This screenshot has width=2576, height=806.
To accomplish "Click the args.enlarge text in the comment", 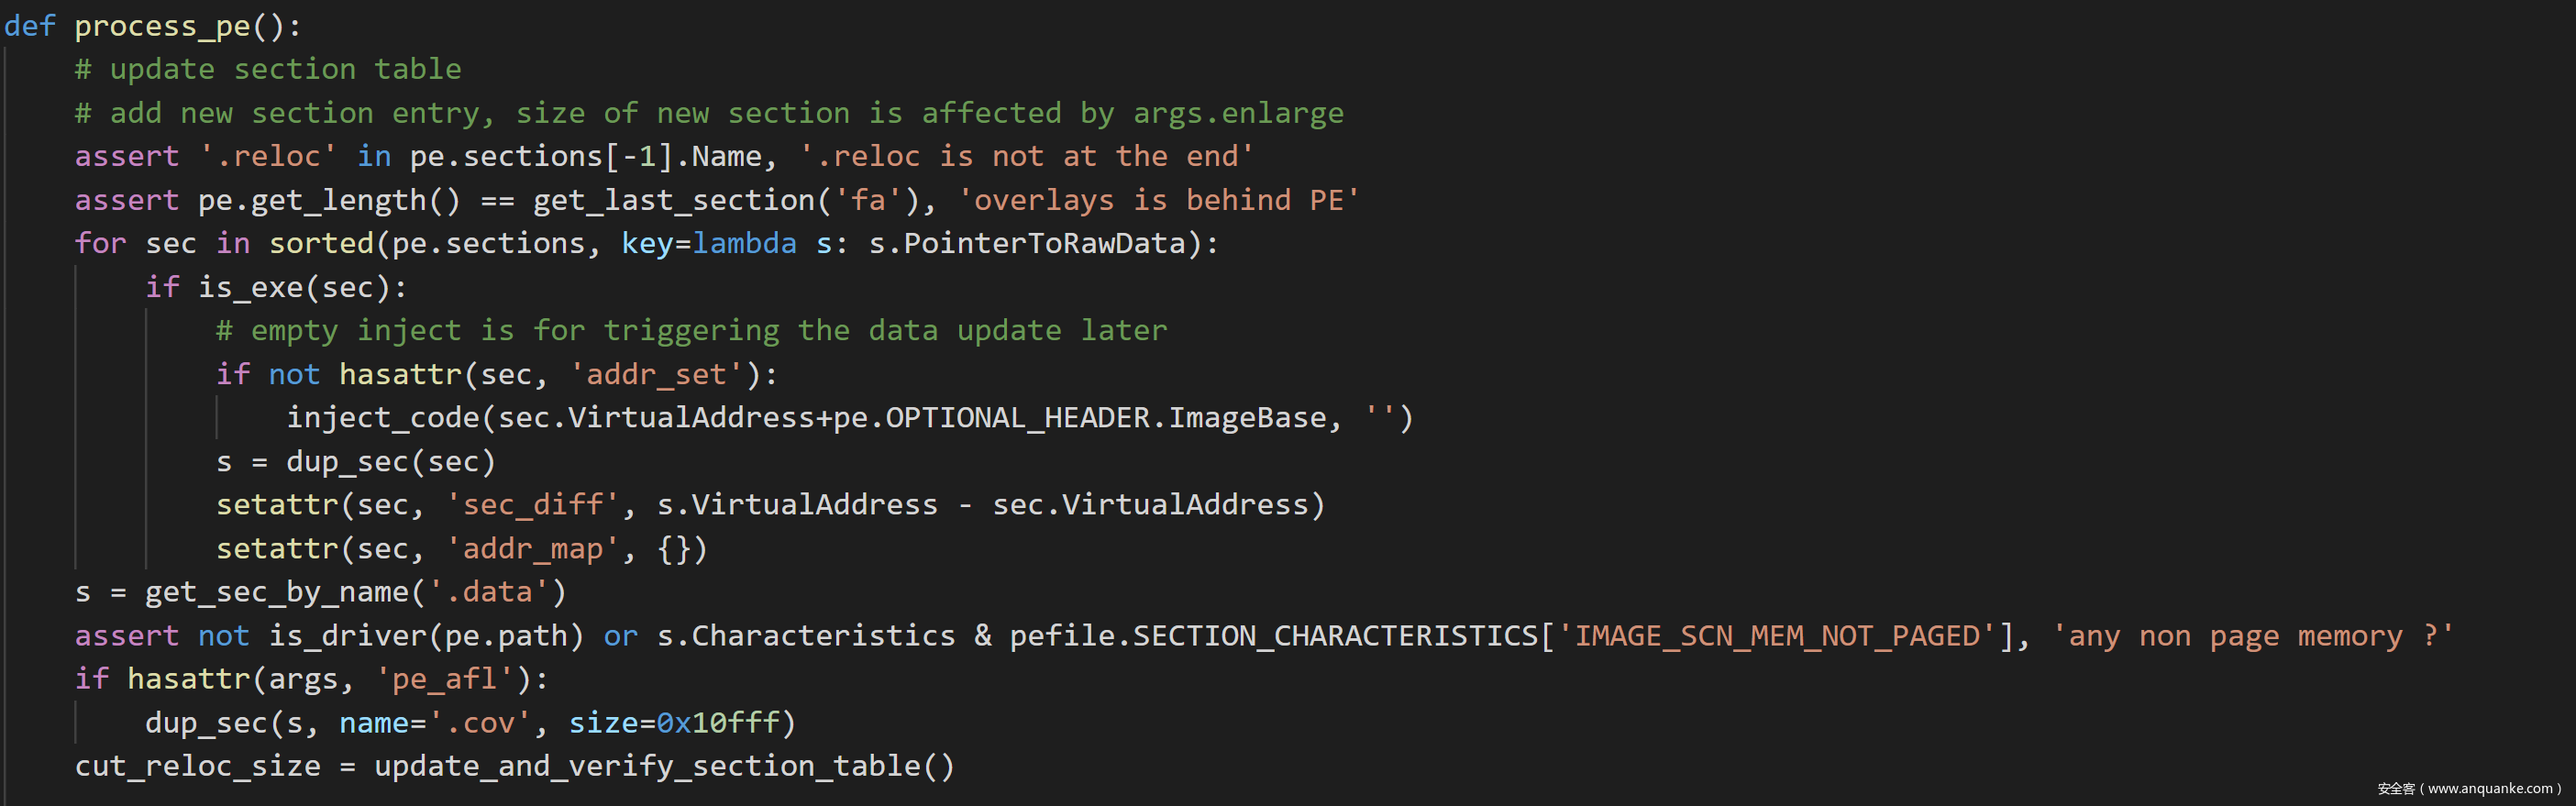I will click(x=1238, y=113).
